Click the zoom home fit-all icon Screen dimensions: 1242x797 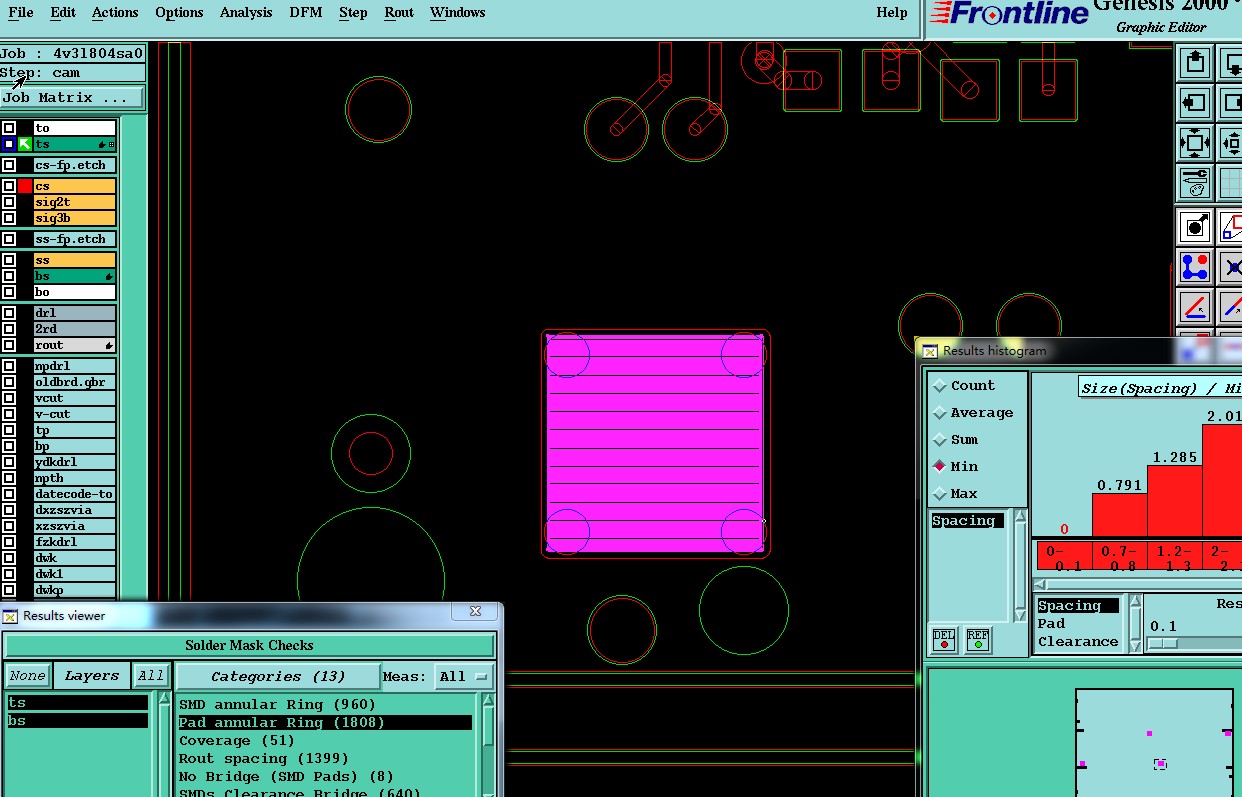(1194, 142)
